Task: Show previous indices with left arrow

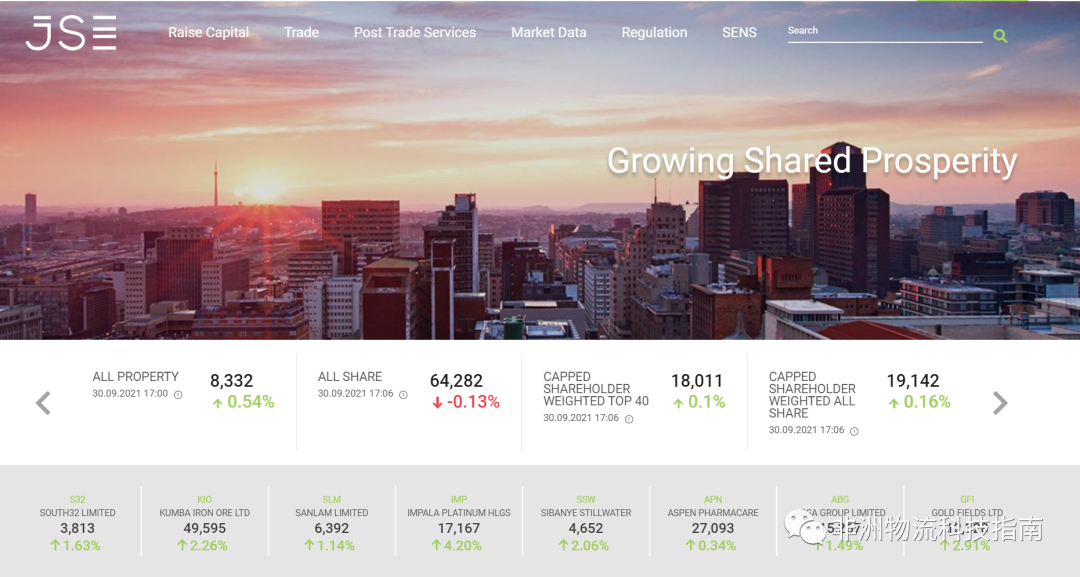Action: (43, 403)
